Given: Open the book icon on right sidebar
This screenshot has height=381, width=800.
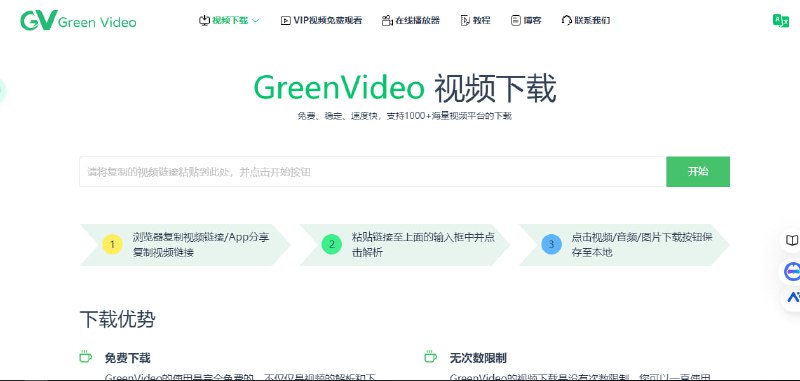Looking at the screenshot, I should [x=791, y=240].
